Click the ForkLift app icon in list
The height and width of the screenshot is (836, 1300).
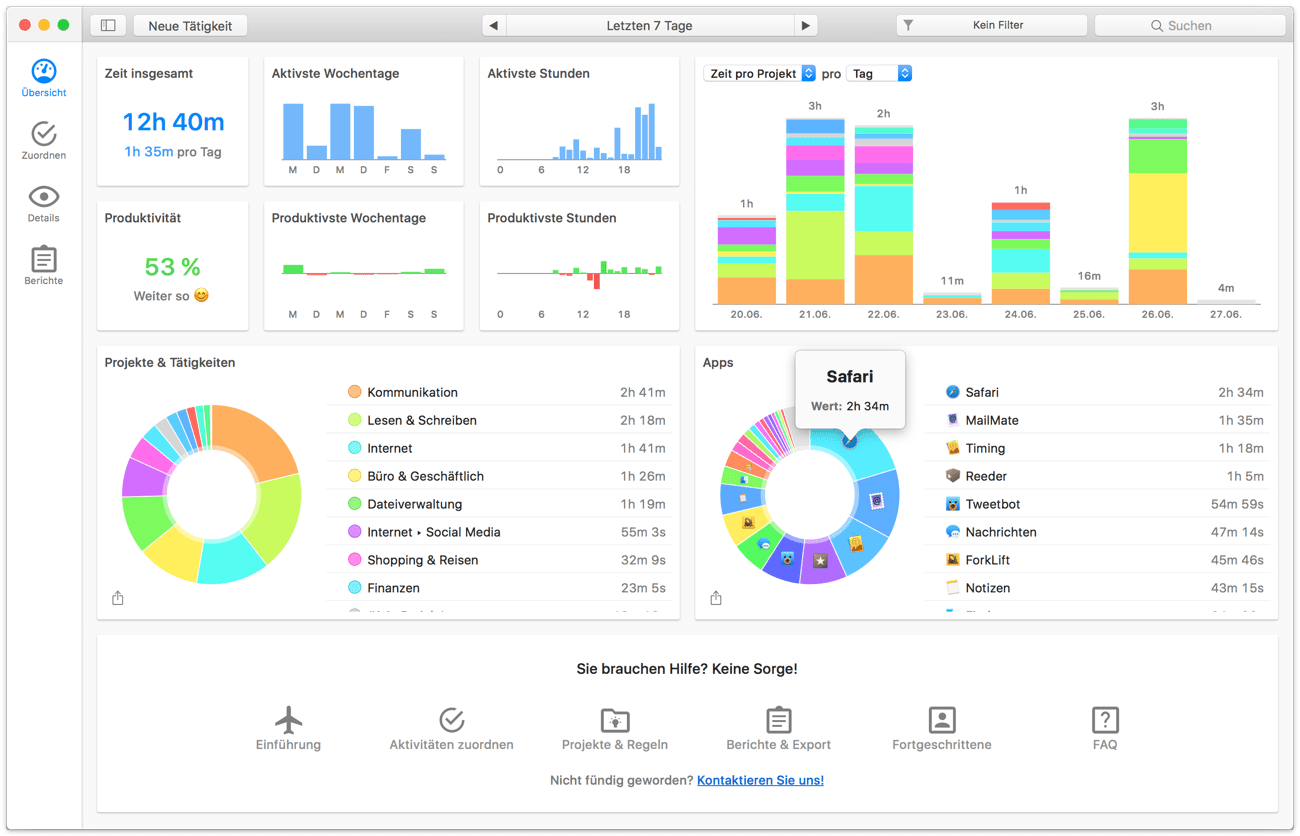tap(953, 560)
